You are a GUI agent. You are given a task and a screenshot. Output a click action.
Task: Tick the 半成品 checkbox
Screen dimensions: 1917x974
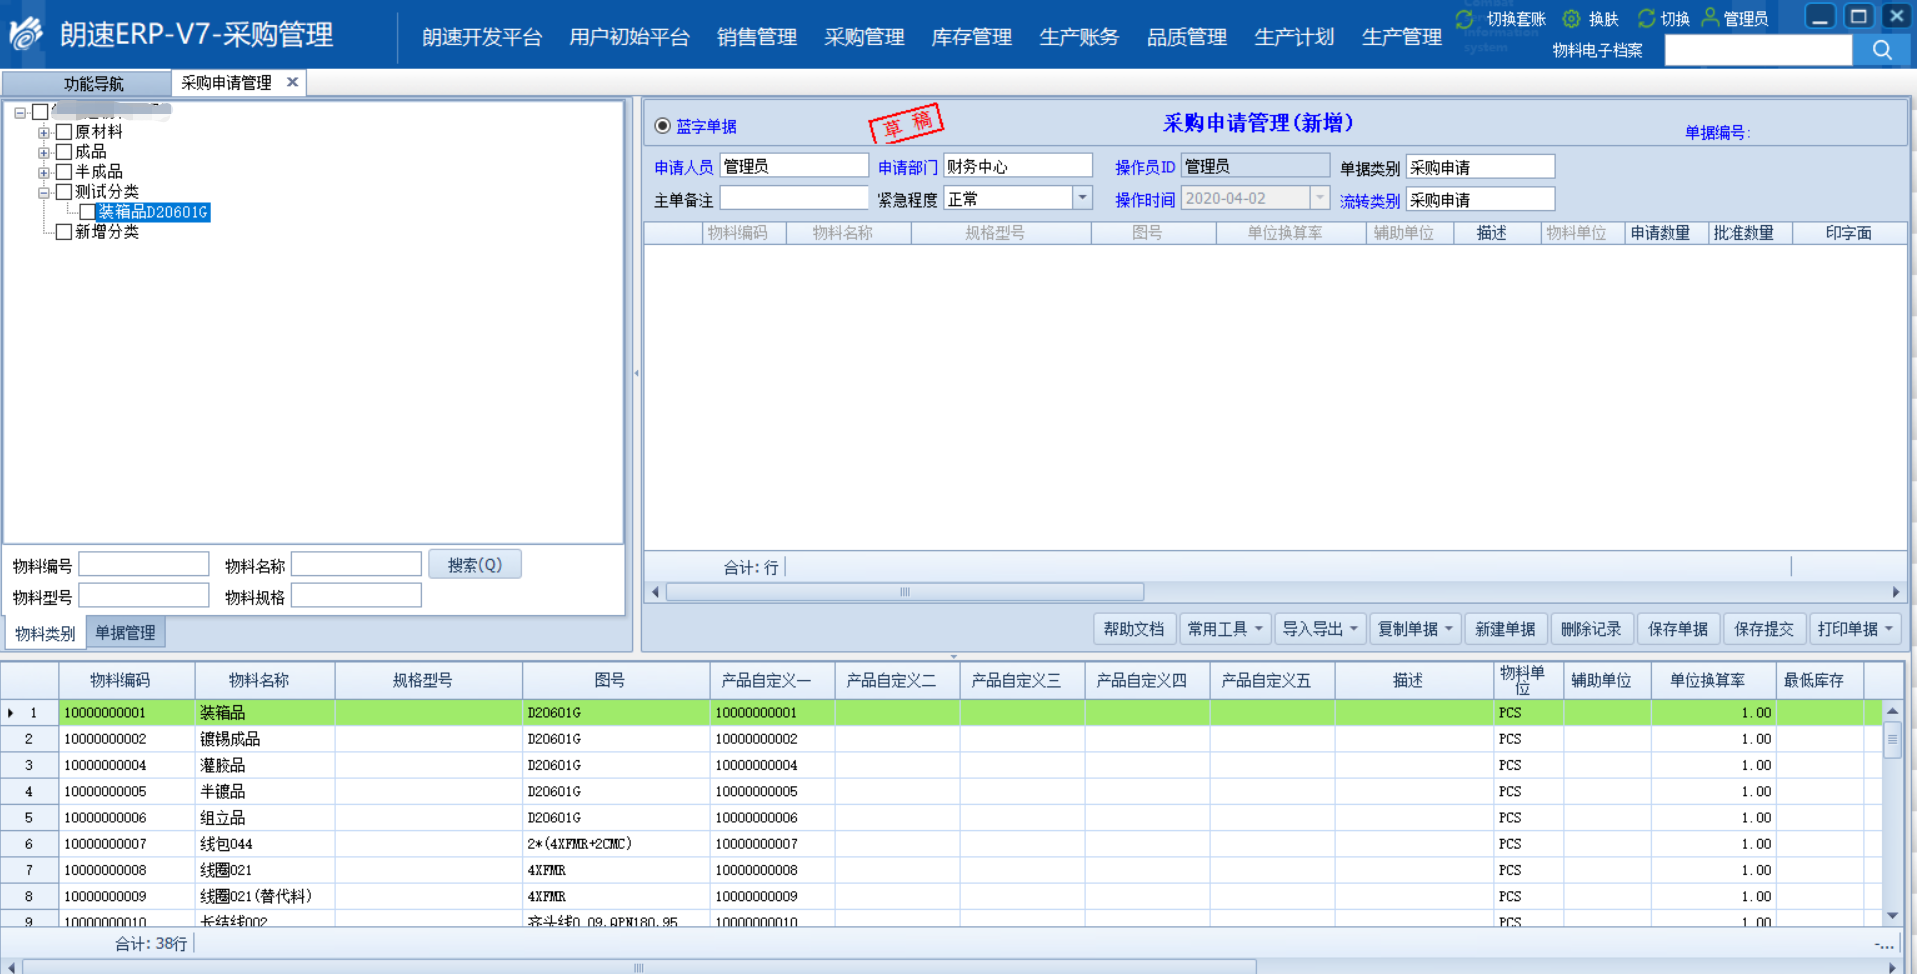click(64, 172)
